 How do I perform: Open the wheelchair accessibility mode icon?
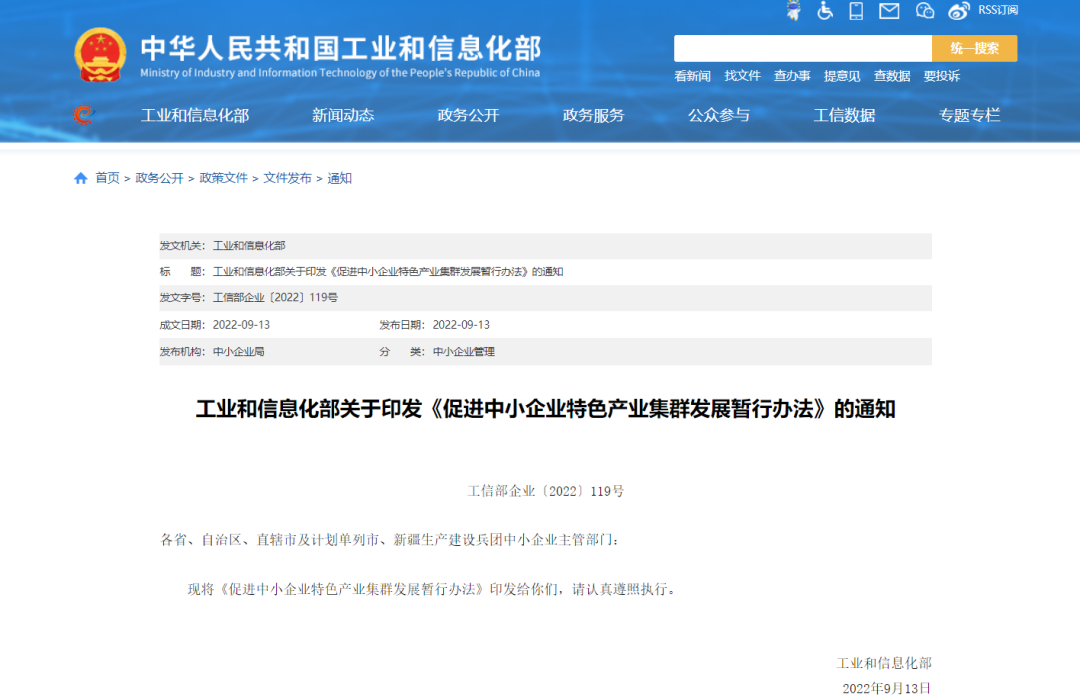click(825, 11)
